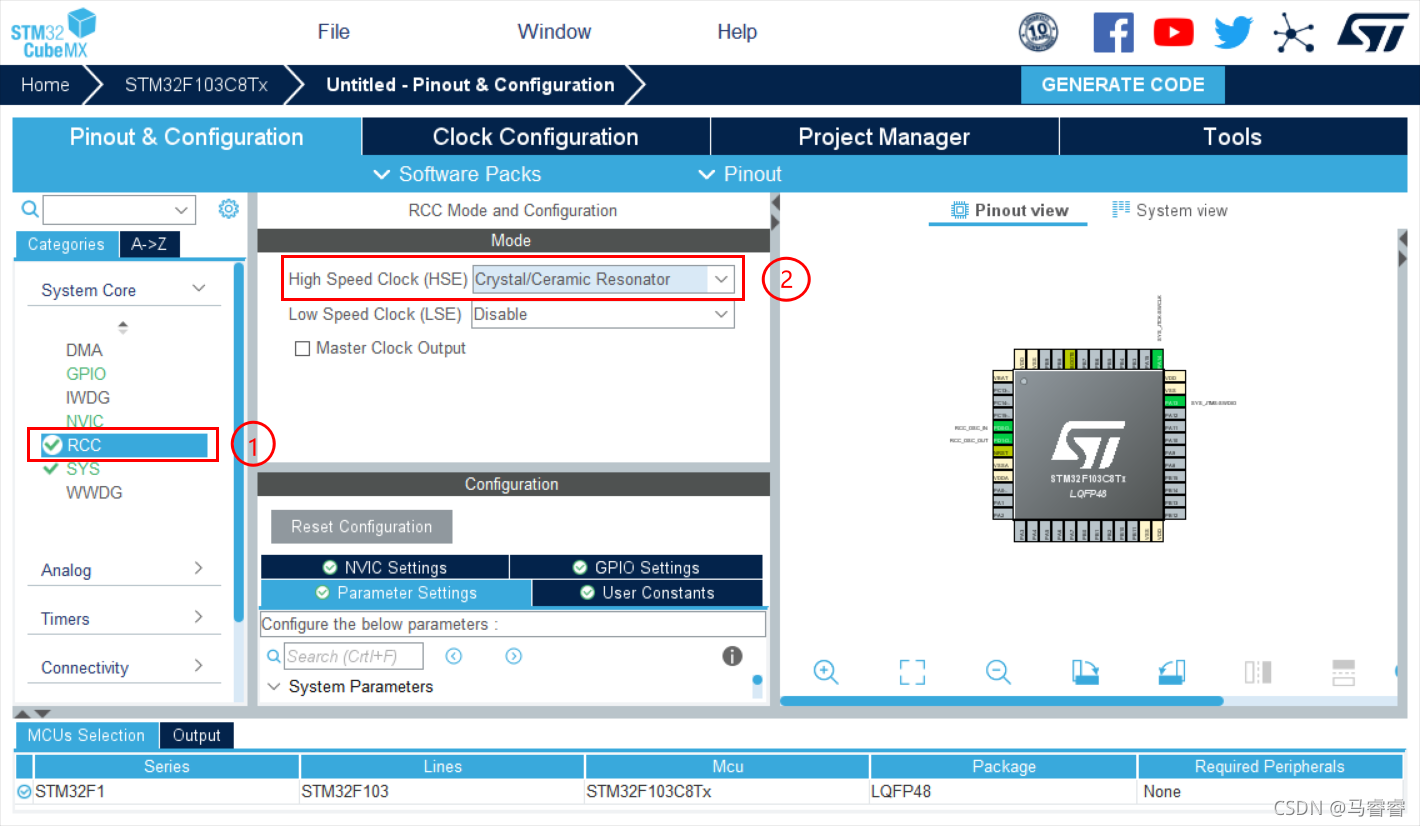Go to STM32F103C8Tx breadcrumb
Image resolution: width=1420 pixels, height=826 pixels.
click(x=196, y=85)
